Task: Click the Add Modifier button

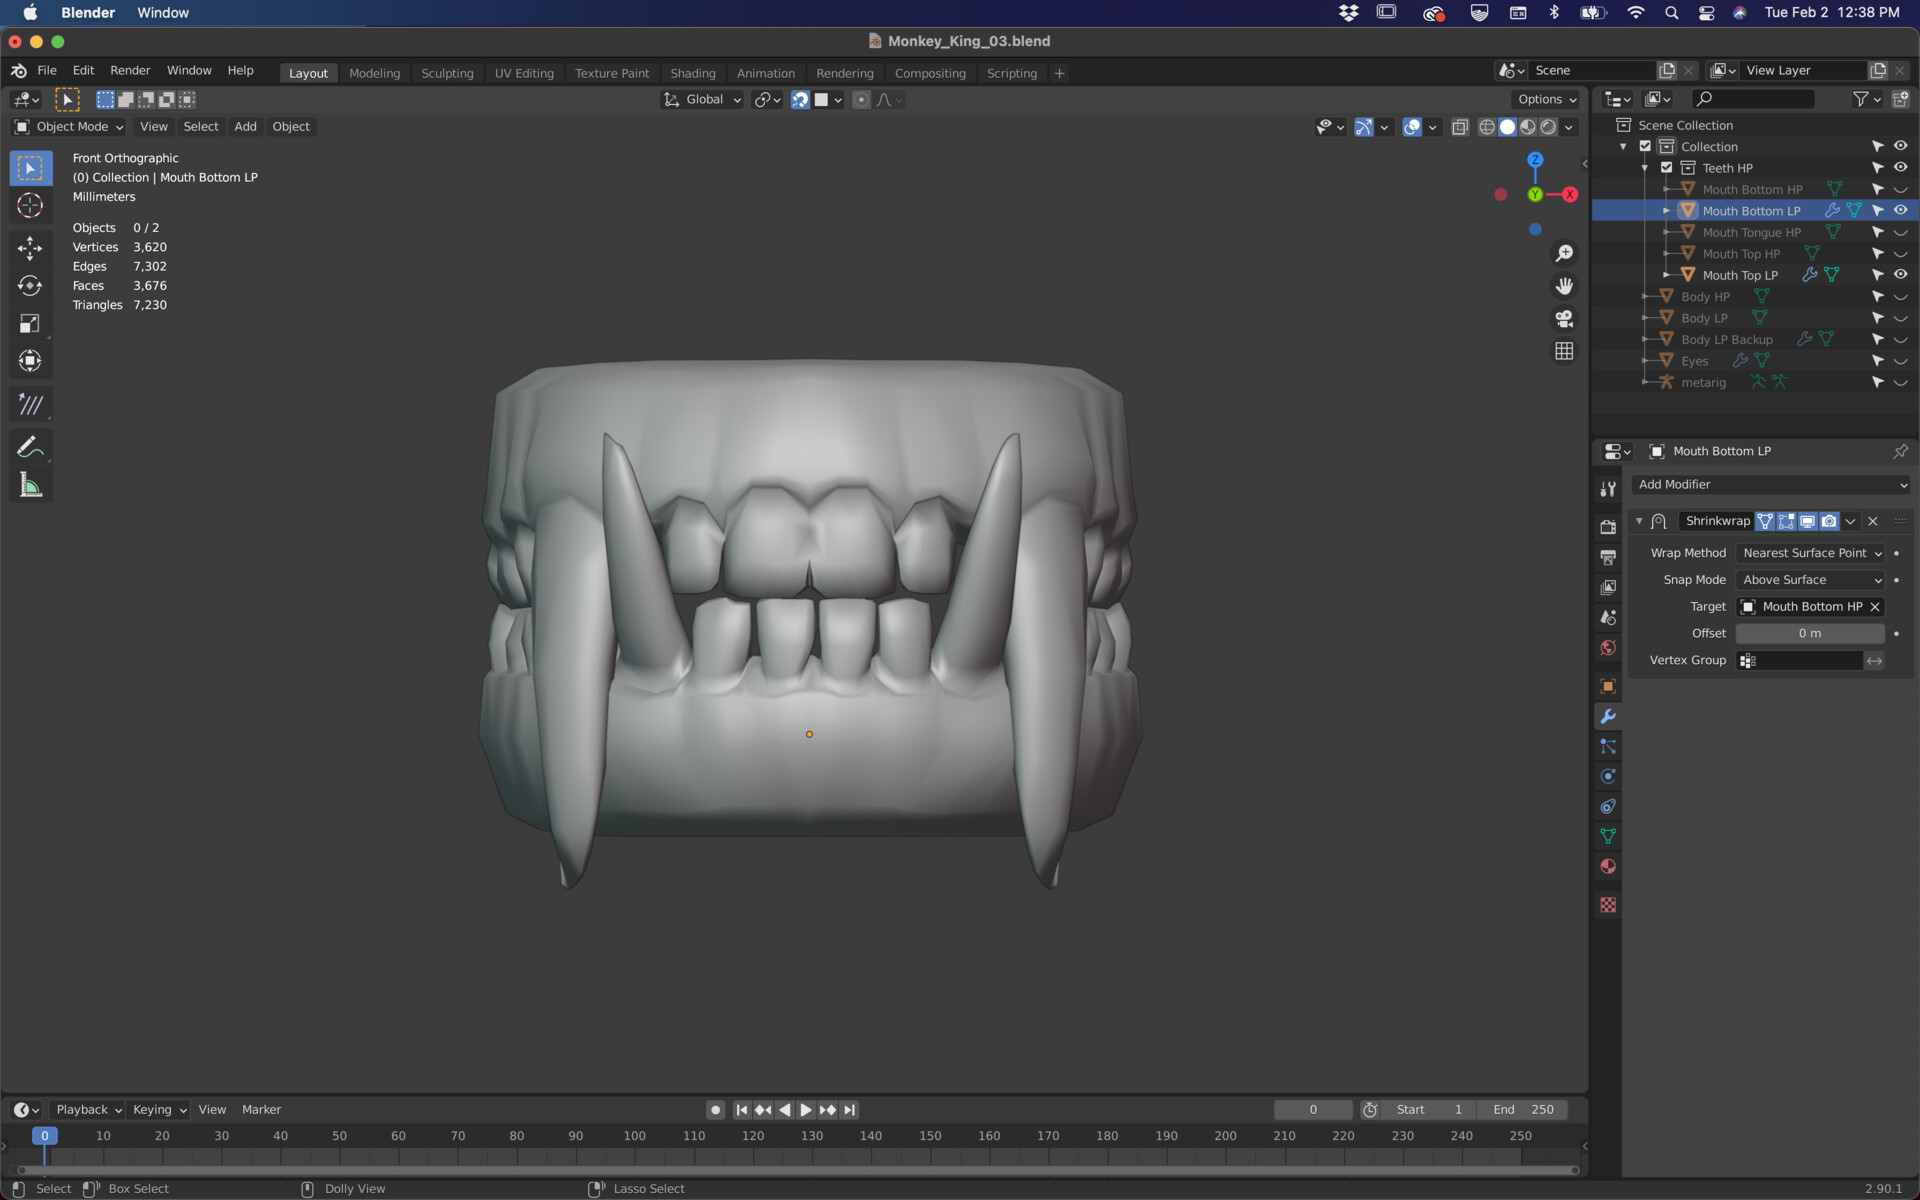Action: [x=1771, y=484]
